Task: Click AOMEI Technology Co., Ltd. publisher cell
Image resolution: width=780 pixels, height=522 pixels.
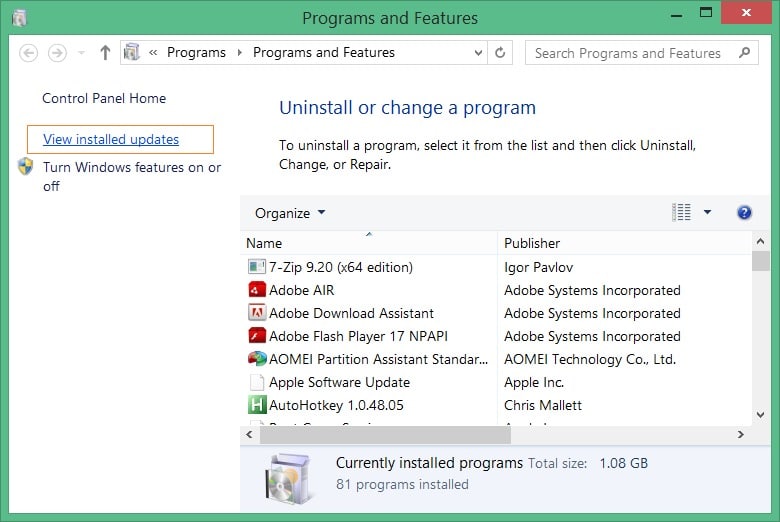Action: 590,359
